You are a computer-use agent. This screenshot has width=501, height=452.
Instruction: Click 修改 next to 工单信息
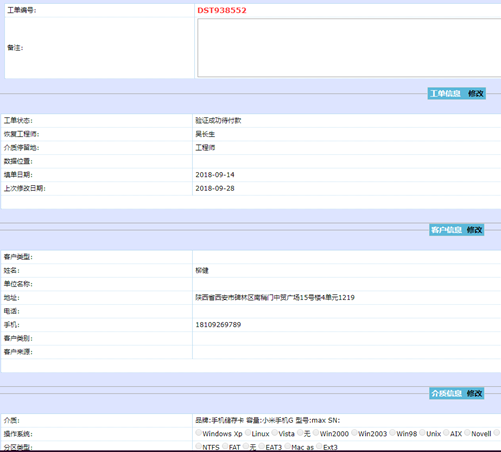tap(476, 94)
